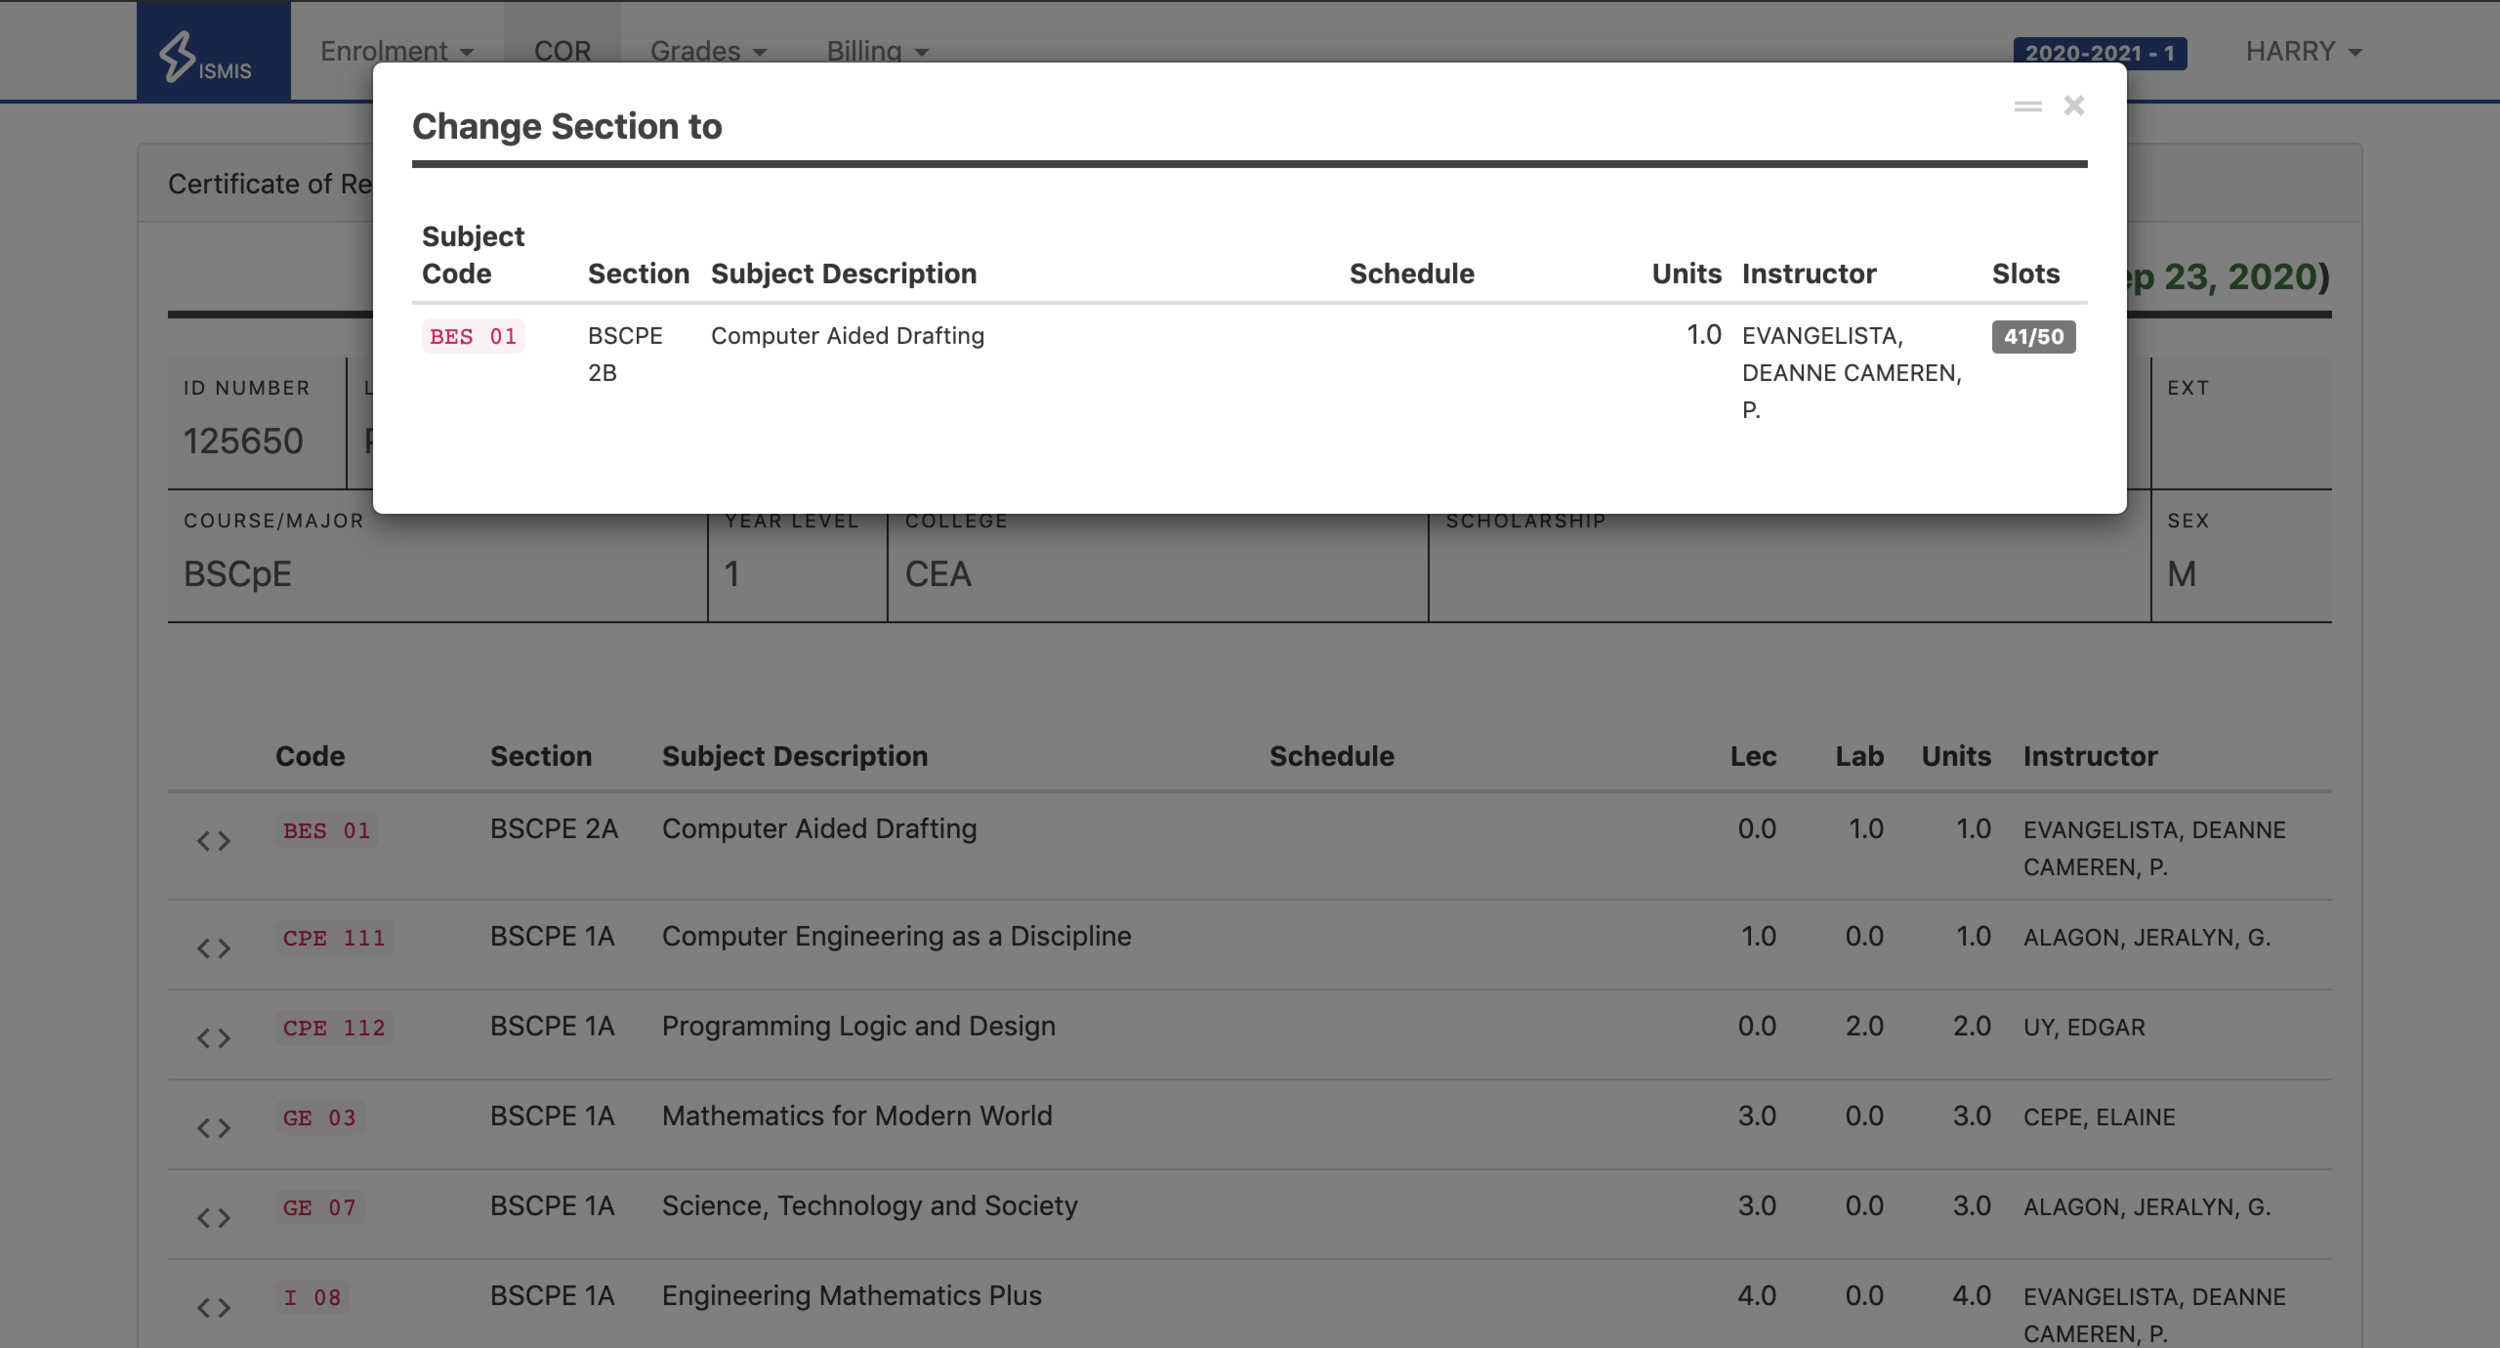Click change-section arrows for GE 07 row
Screen dimensions: 2500x1348
click(213, 1218)
